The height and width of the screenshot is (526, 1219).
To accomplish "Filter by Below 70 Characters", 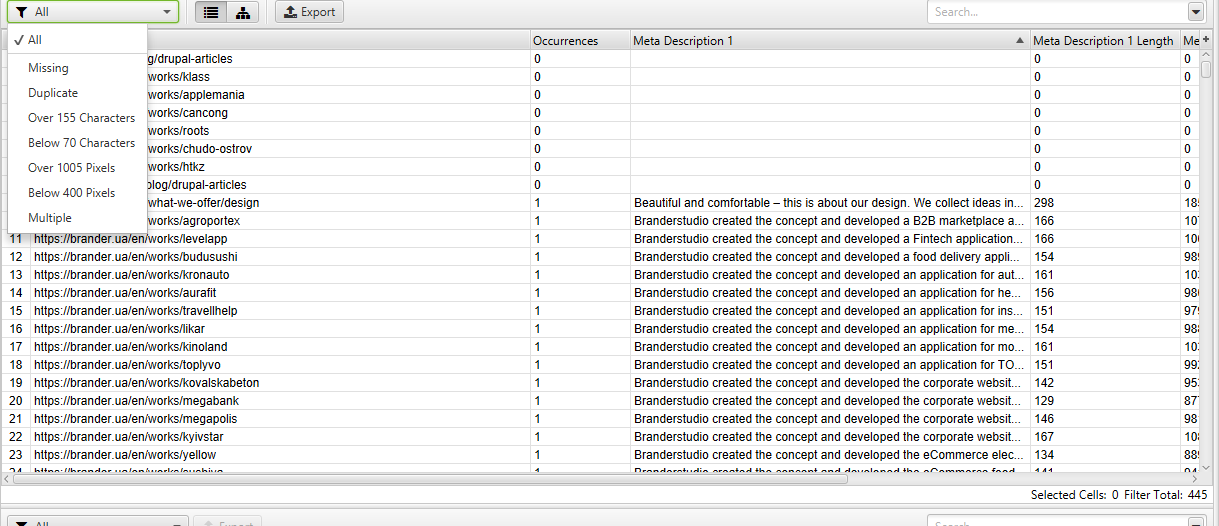I will pos(81,143).
